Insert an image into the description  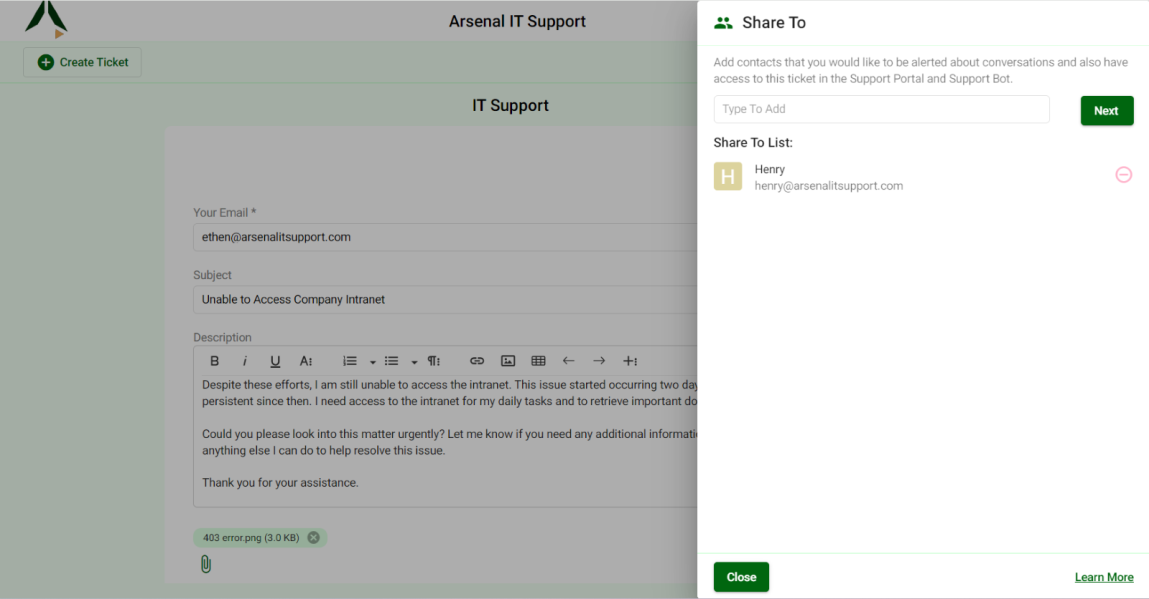tap(507, 361)
